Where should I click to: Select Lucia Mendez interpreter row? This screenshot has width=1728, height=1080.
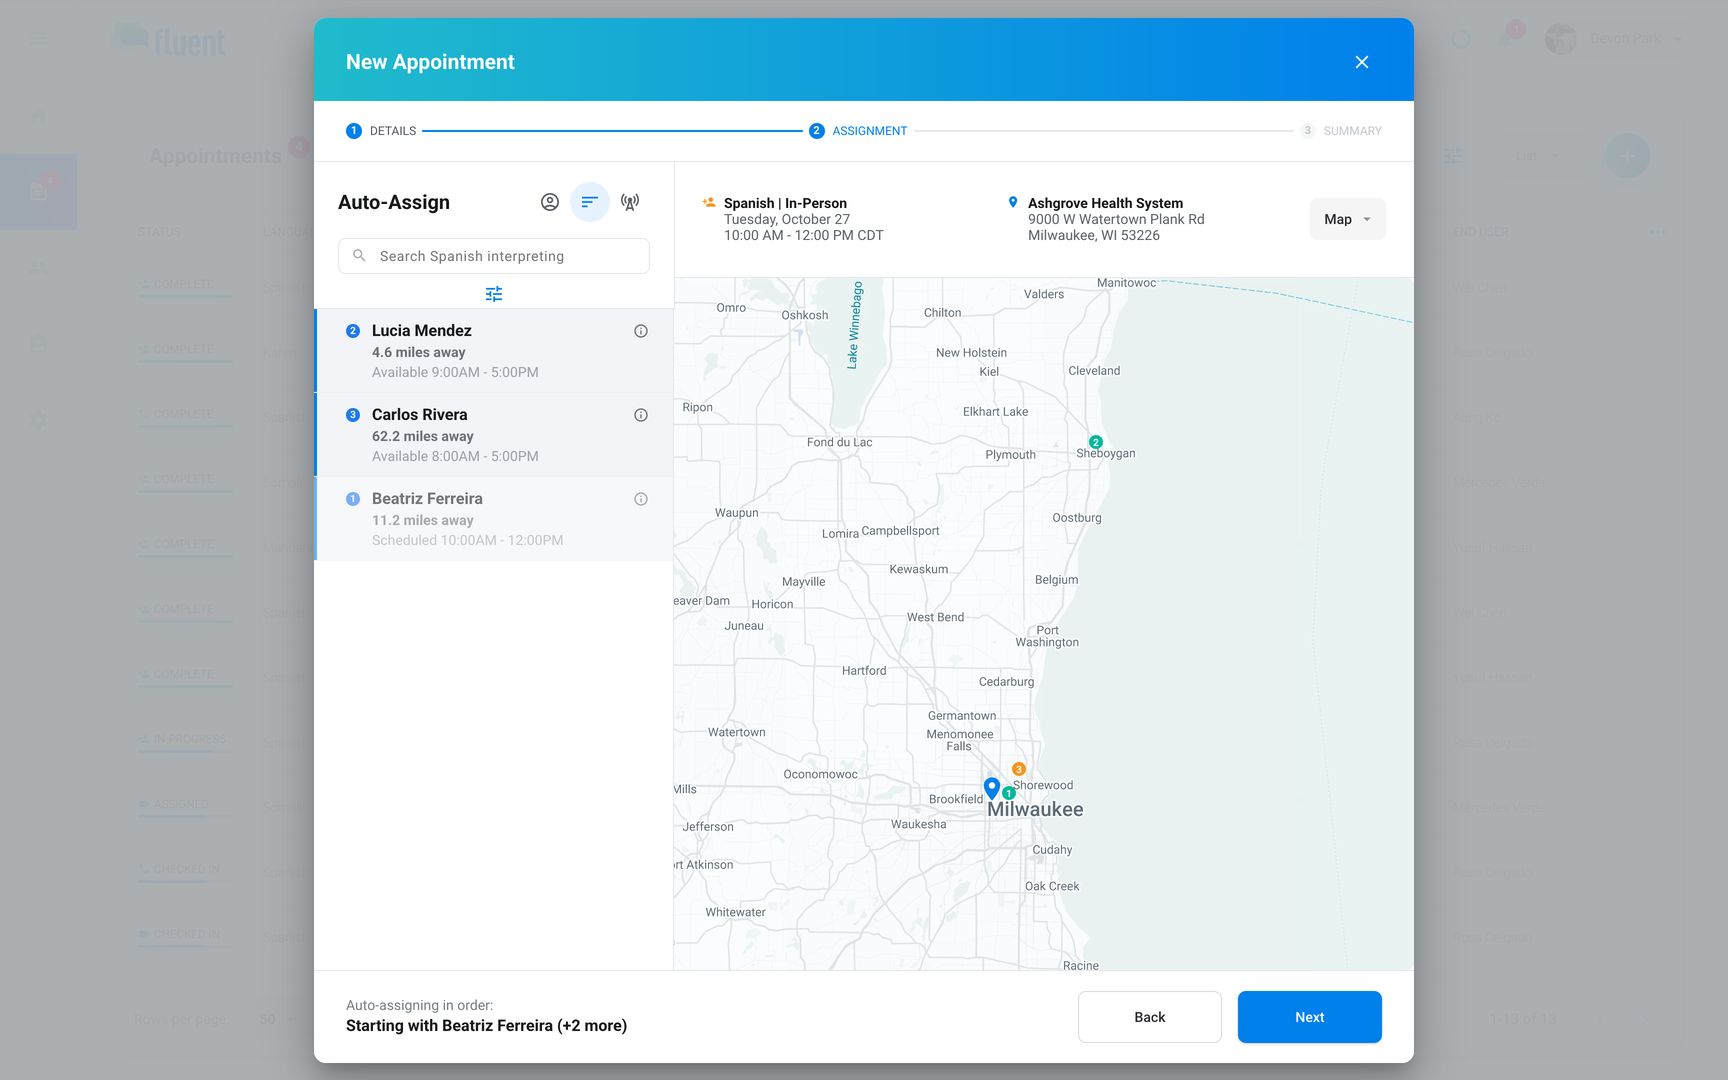pyautogui.click(x=494, y=351)
